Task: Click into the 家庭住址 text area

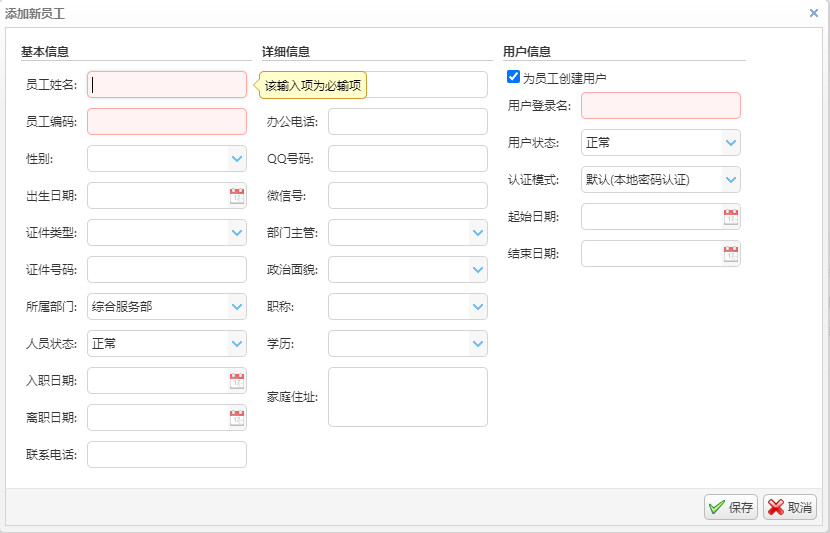Action: 407,397
